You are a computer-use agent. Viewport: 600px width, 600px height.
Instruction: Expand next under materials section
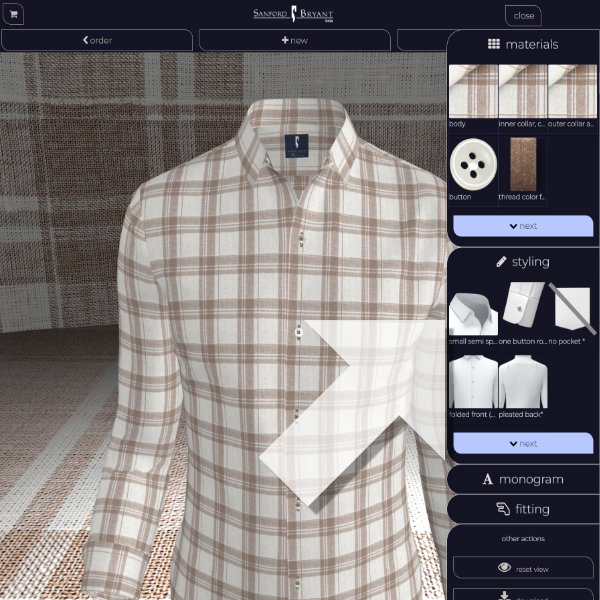522,226
